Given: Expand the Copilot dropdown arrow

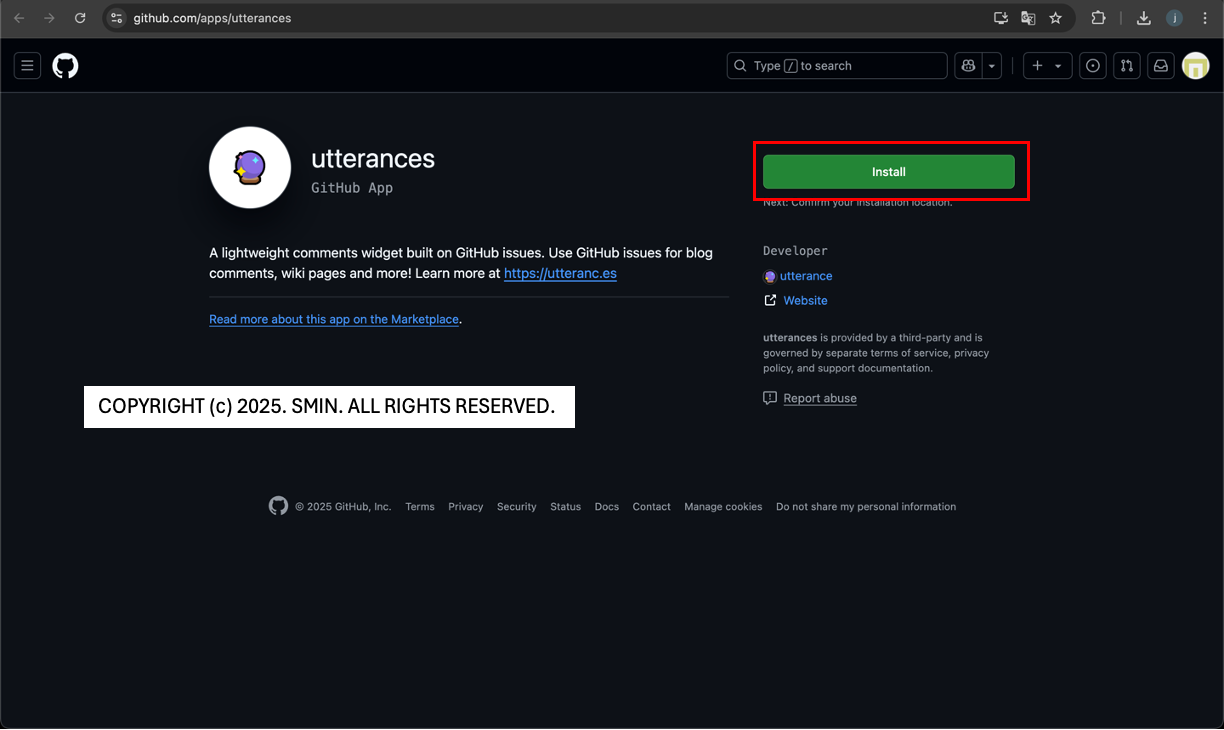Looking at the screenshot, I should [992, 66].
